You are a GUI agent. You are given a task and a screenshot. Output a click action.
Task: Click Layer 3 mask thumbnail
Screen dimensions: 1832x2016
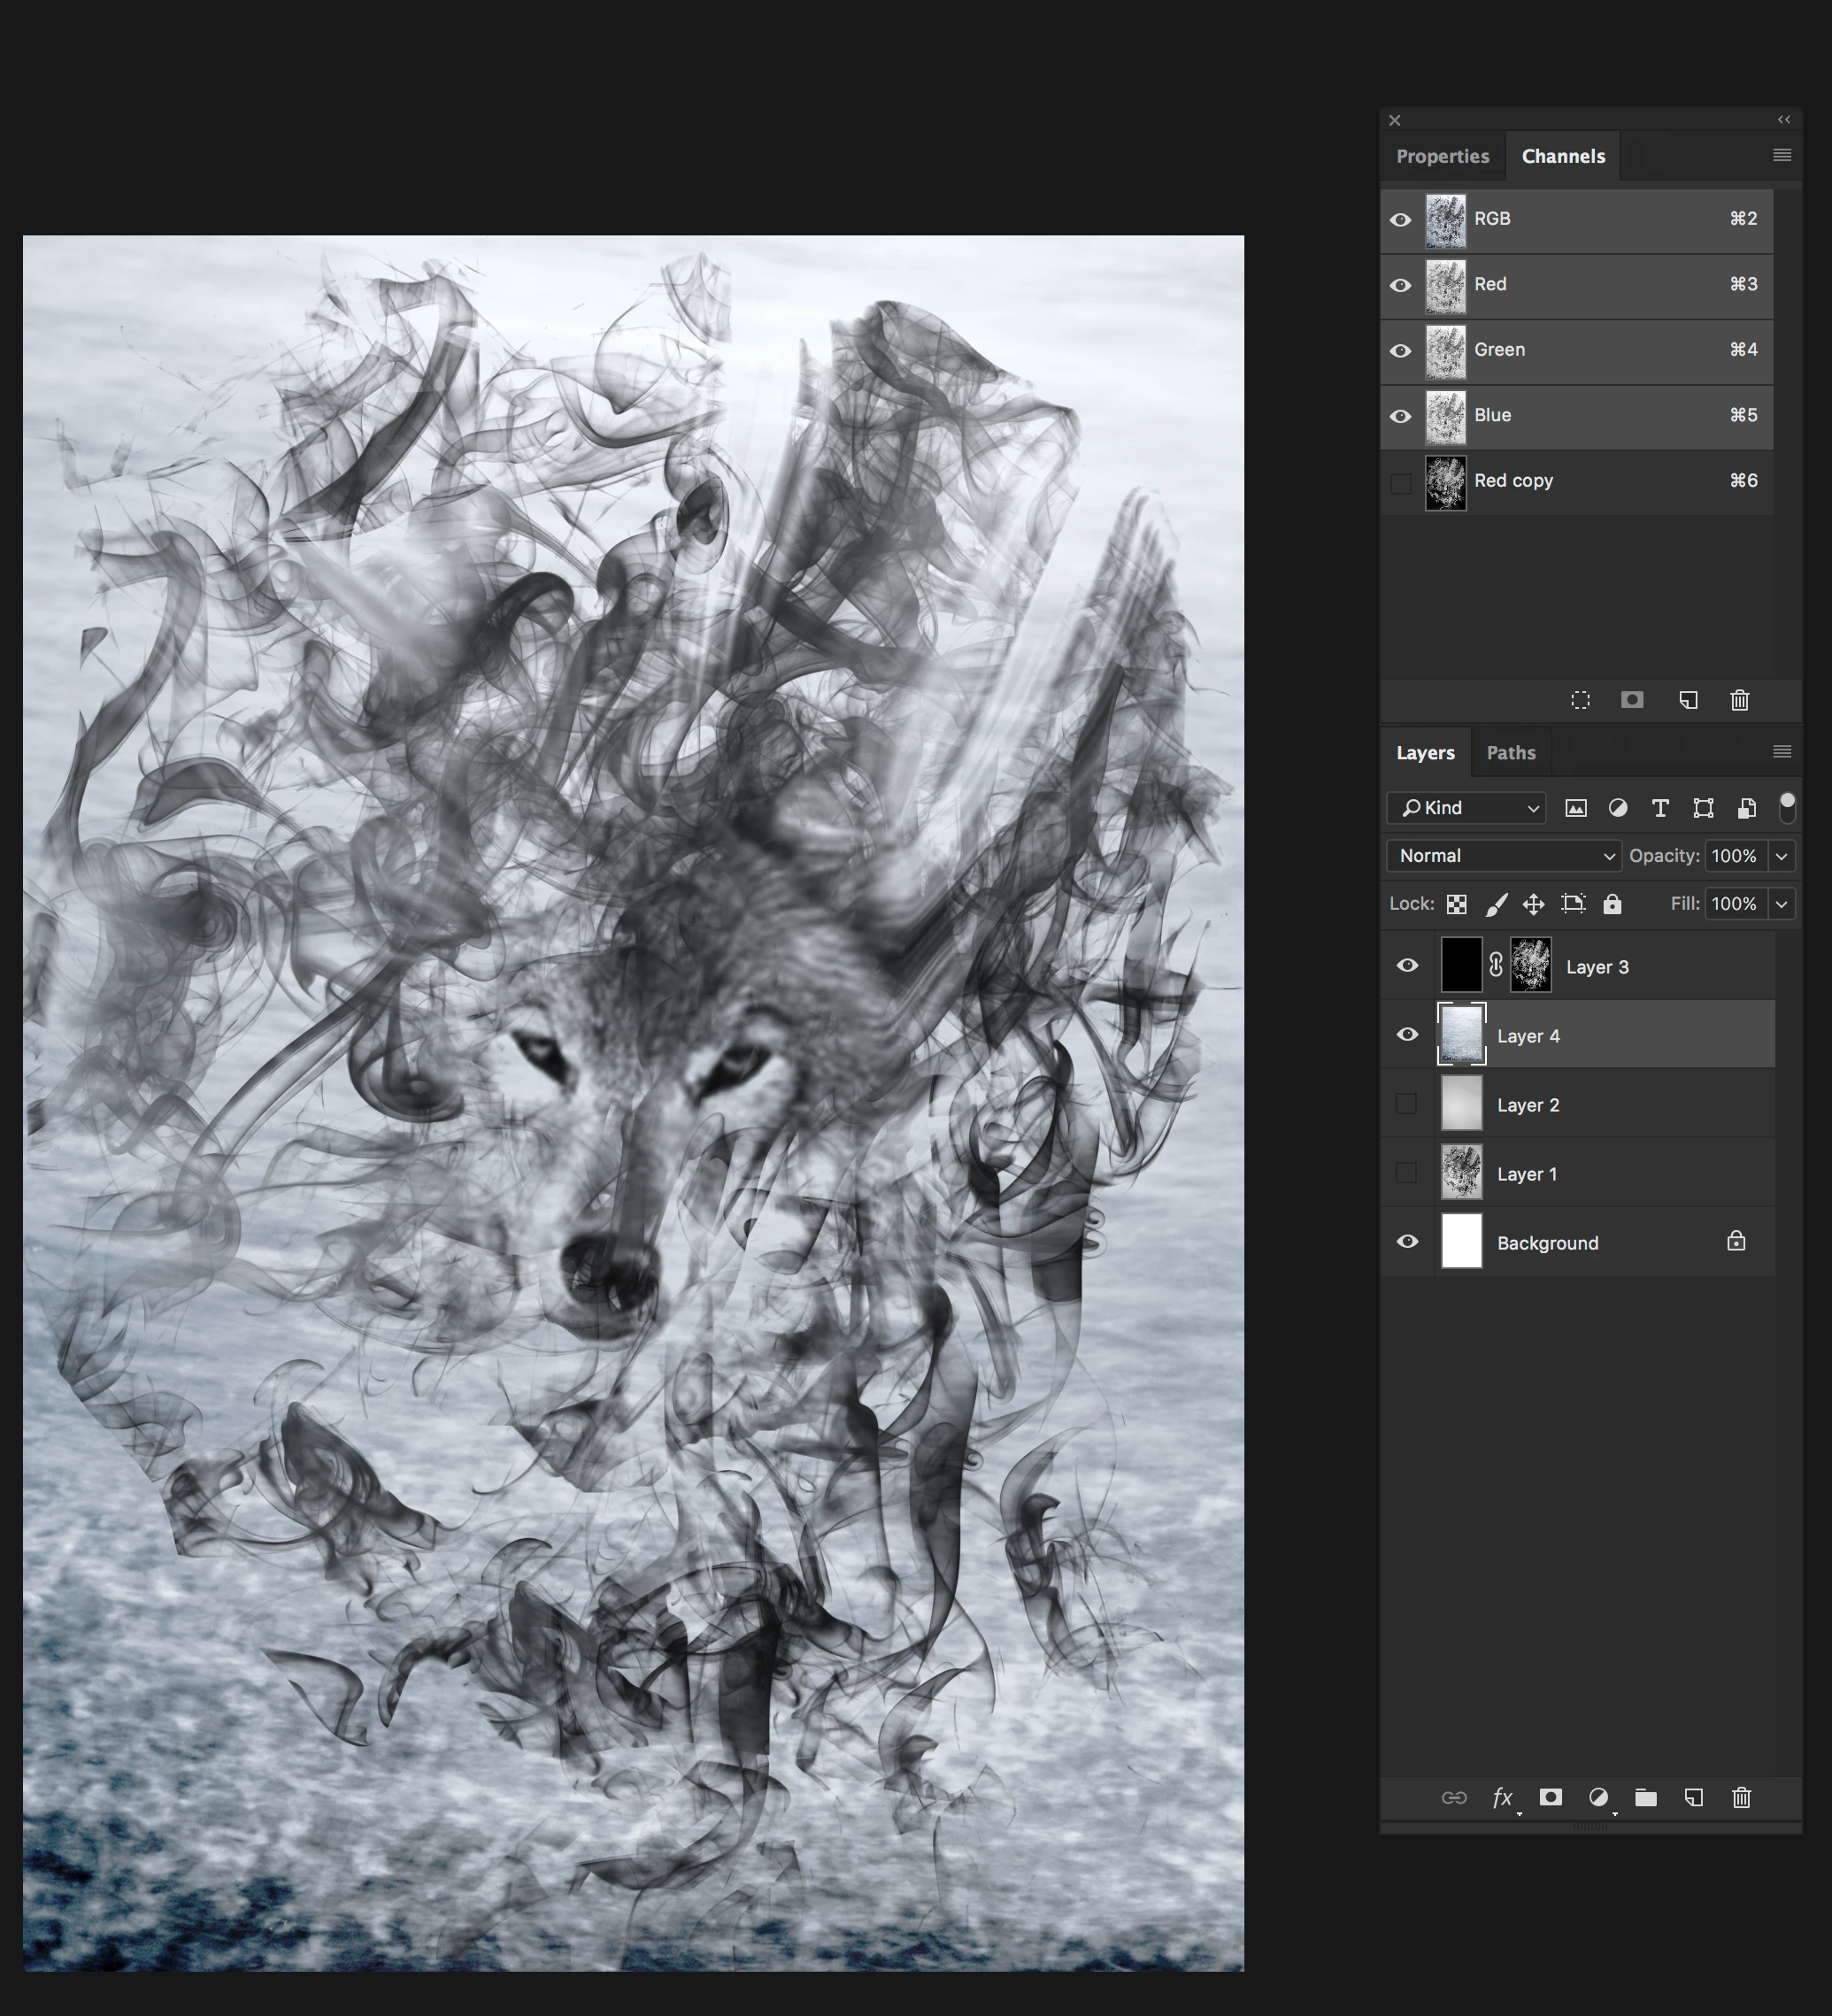pyautogui.click(x=1530, y=966)
